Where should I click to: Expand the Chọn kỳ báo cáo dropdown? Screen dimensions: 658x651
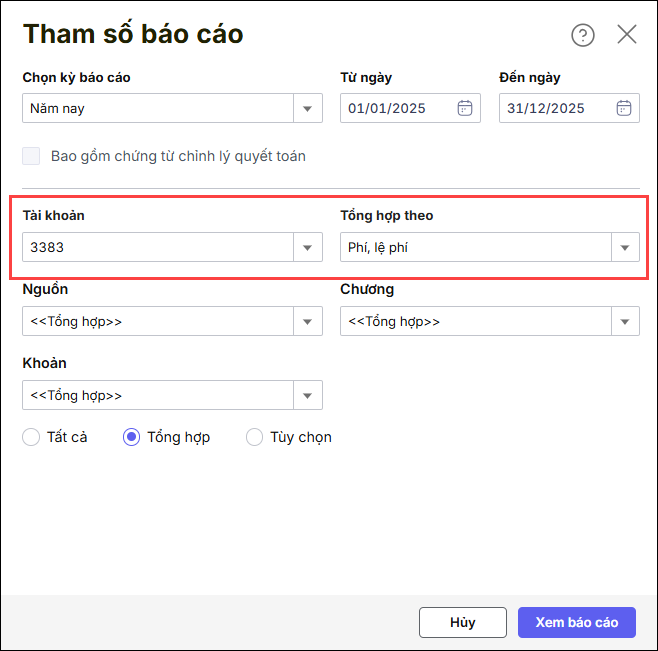(x=308, y=108)
